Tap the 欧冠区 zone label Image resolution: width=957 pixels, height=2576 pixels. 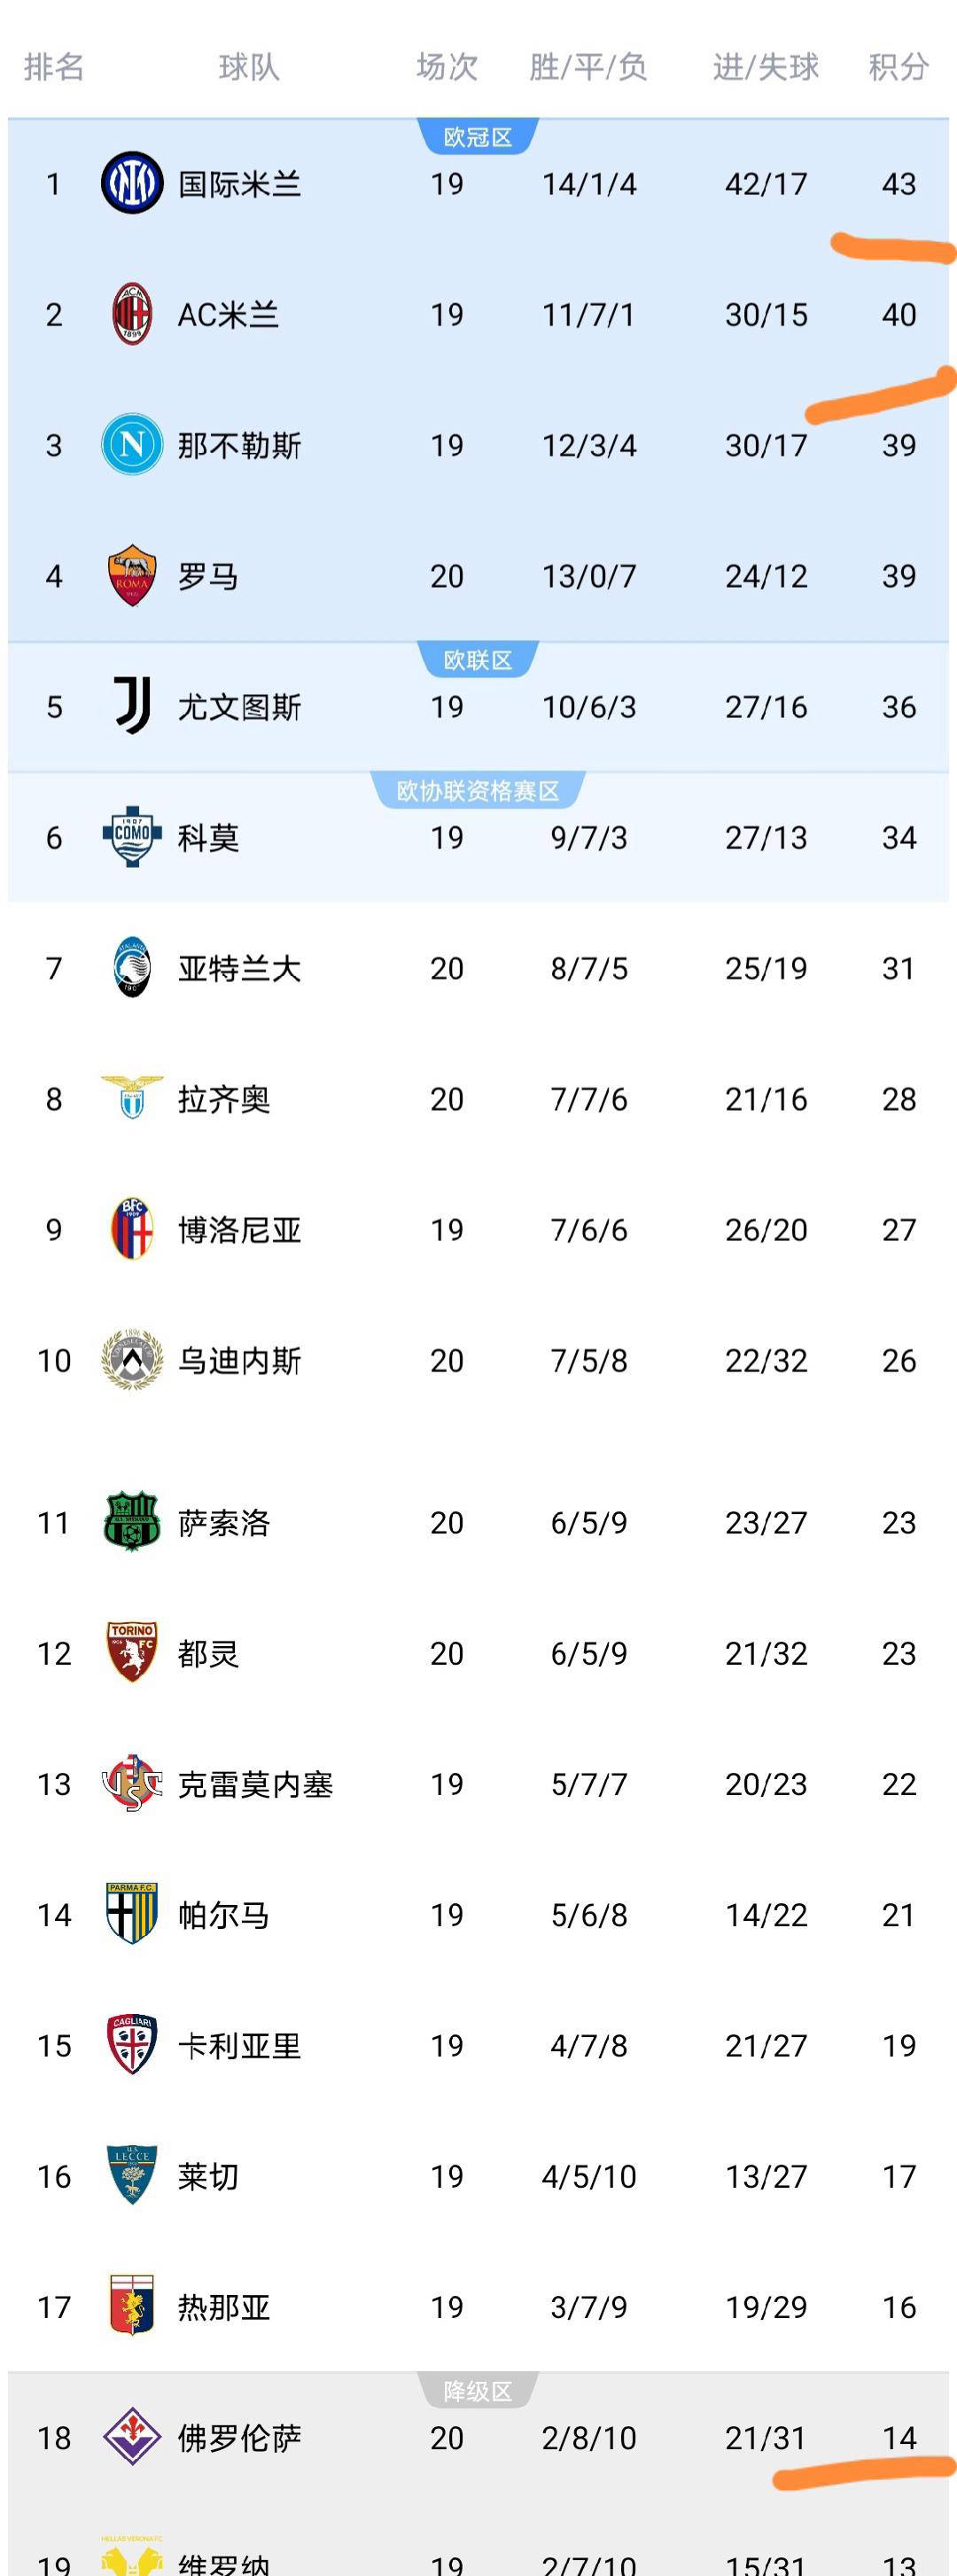coord(477,137)
